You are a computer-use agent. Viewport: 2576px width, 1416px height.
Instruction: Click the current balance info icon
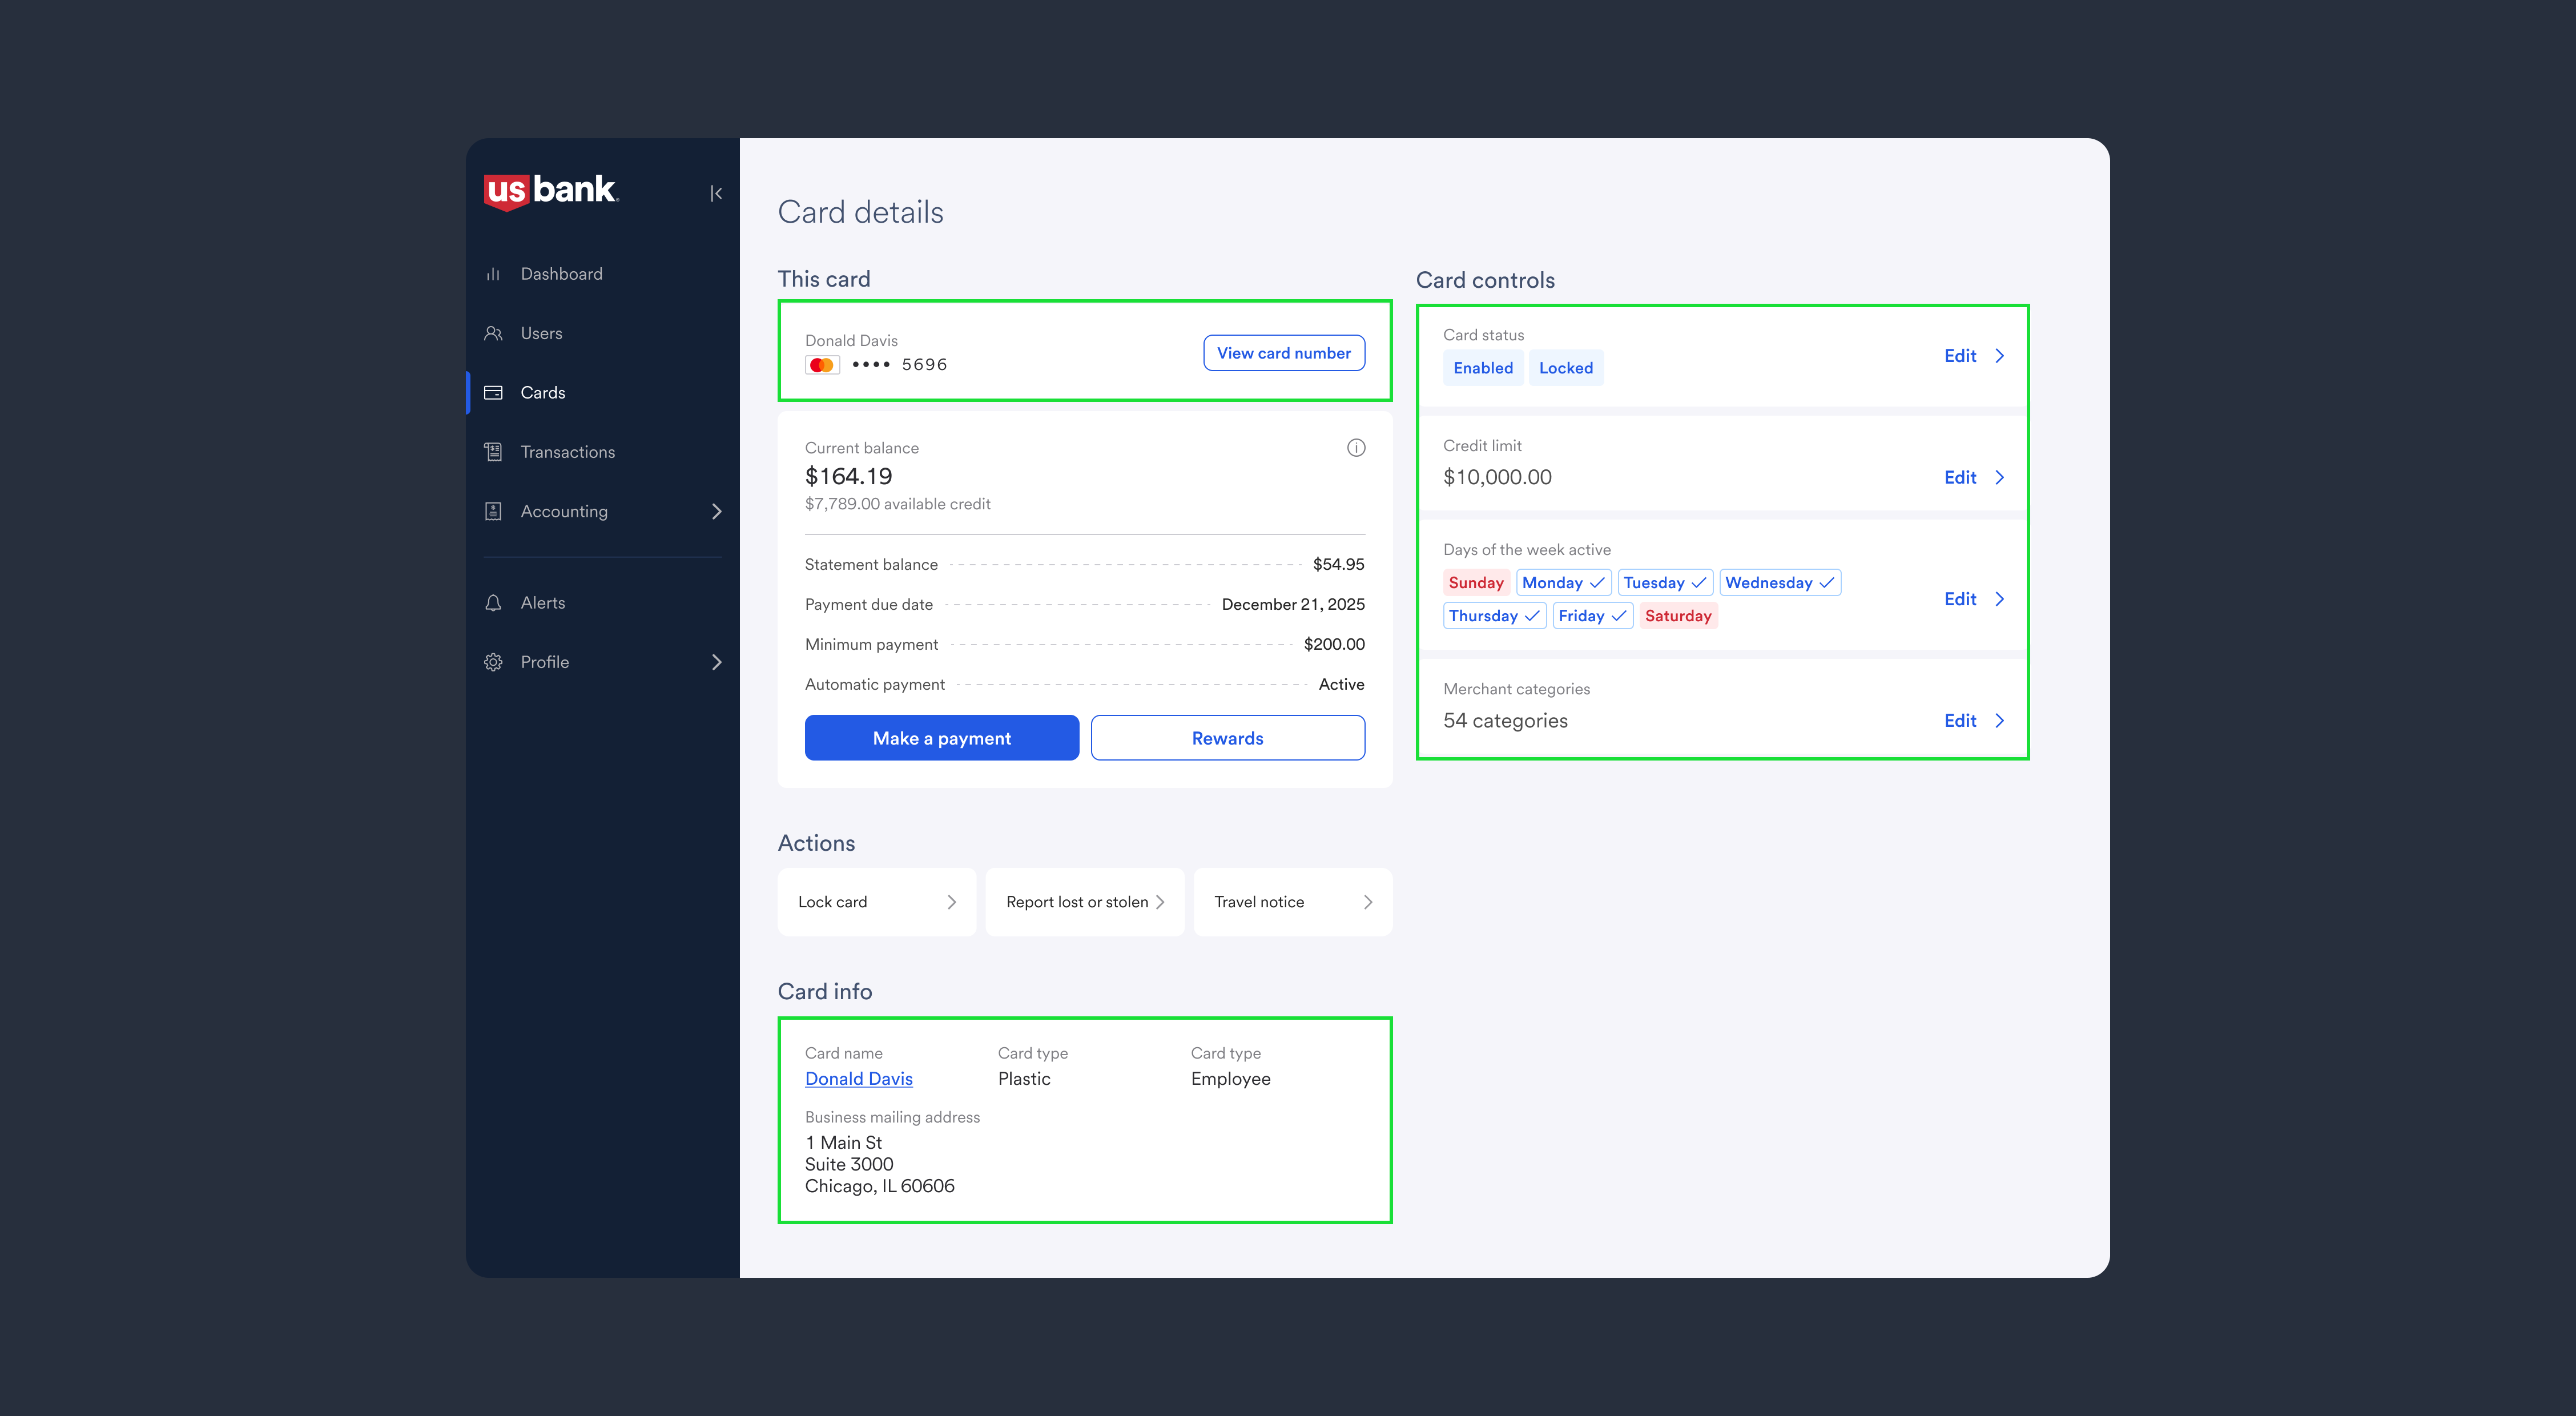[1355, 448]
